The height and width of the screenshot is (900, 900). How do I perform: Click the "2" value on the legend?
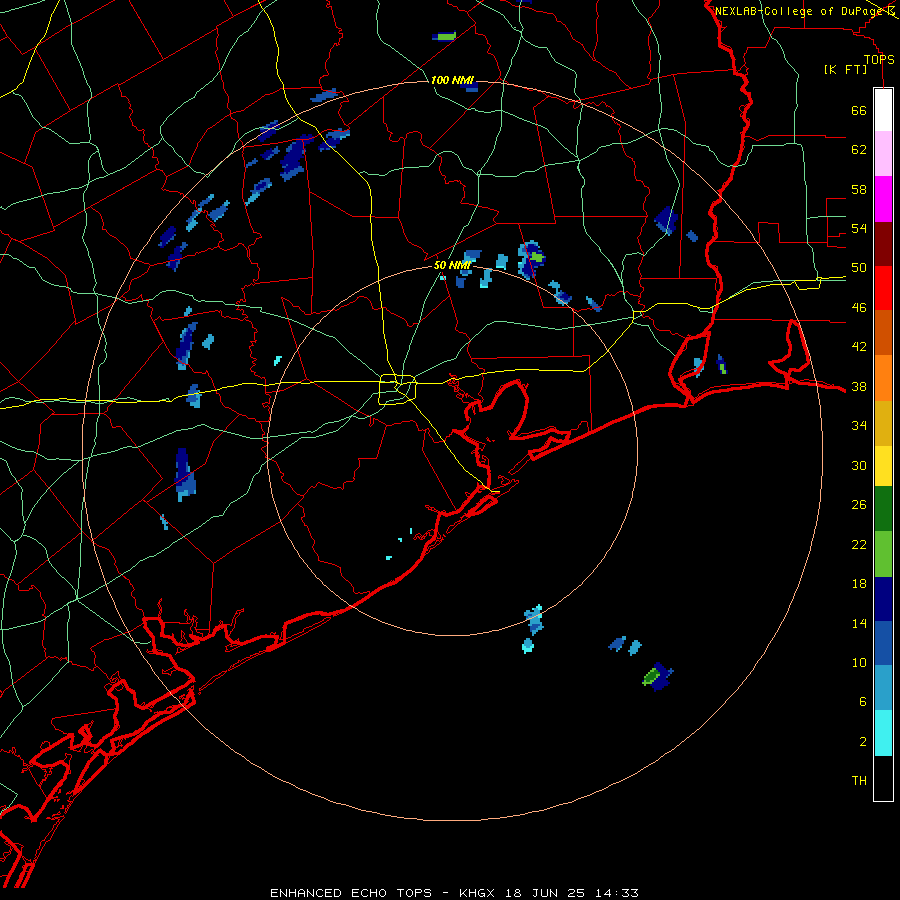(863, 742)
